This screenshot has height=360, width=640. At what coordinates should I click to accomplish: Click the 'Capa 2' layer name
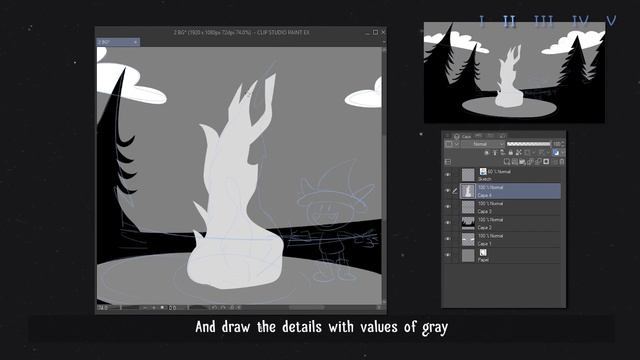pos(484,227)
